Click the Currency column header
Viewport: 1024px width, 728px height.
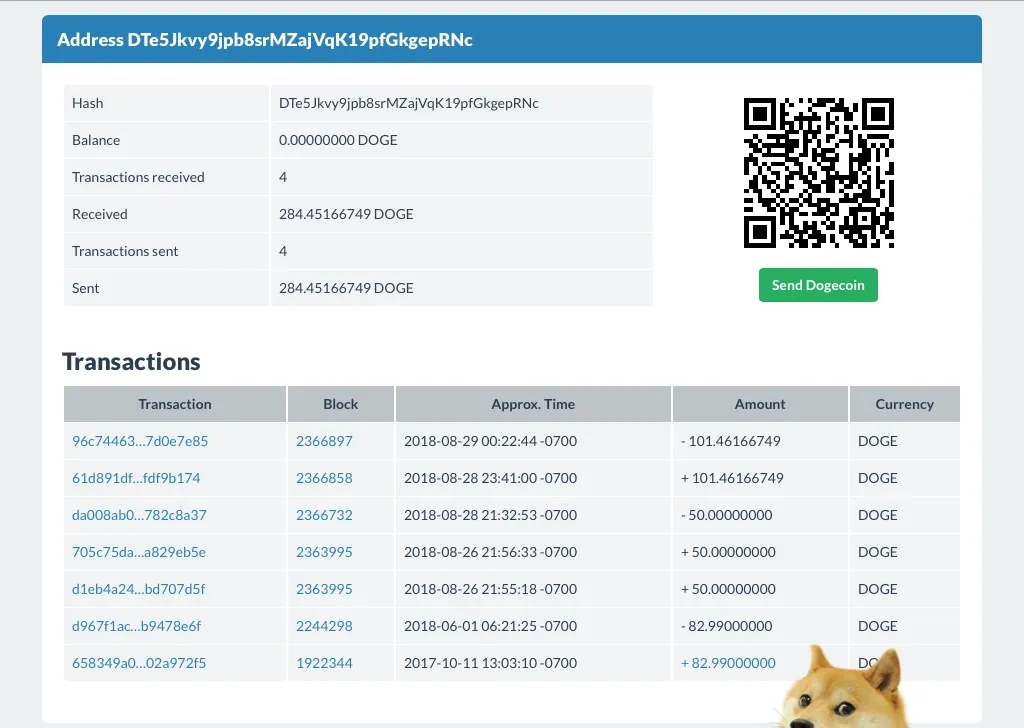coord(904,404)
